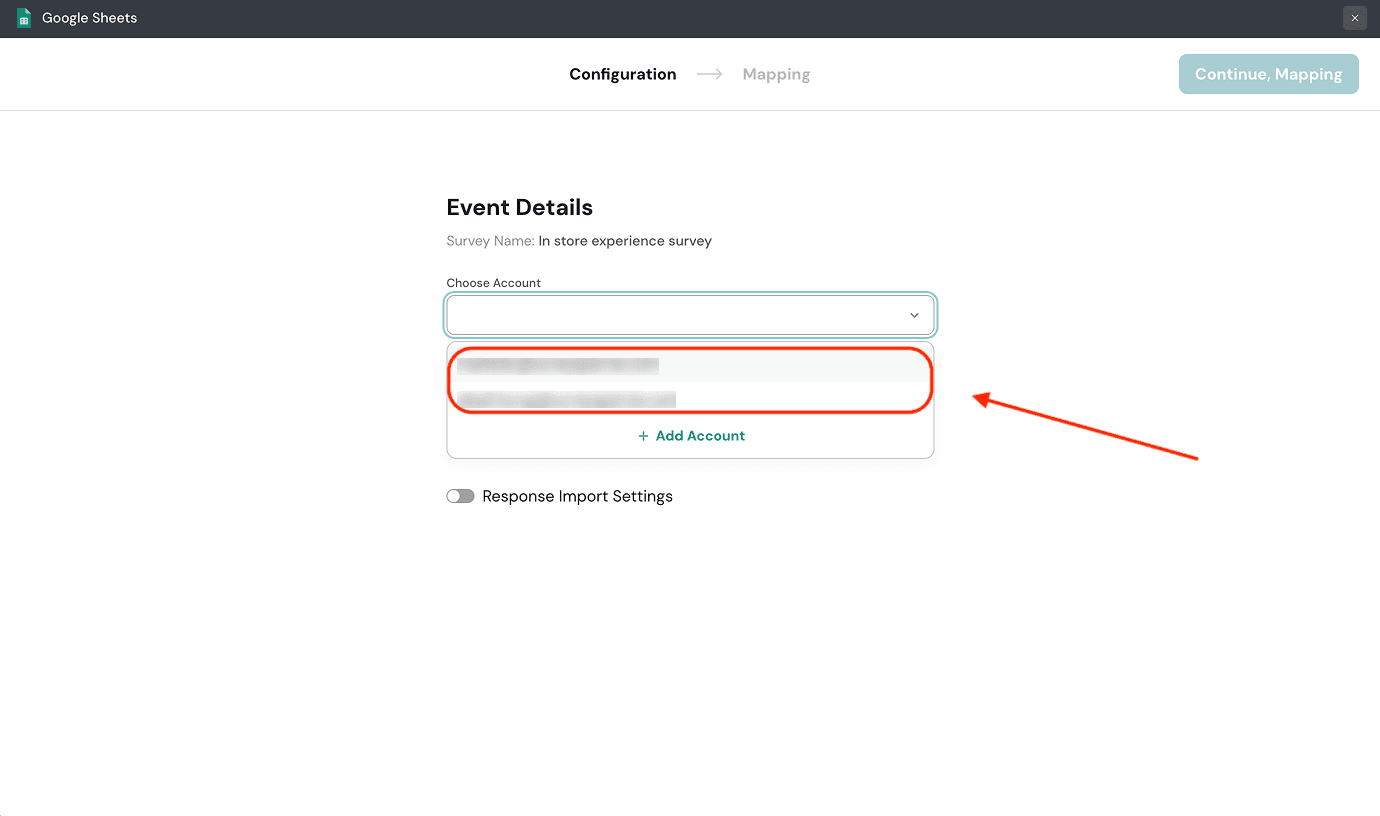Enable the Response Import Settings toggle
The image size is (1380, 816).
tap(460, 496)
